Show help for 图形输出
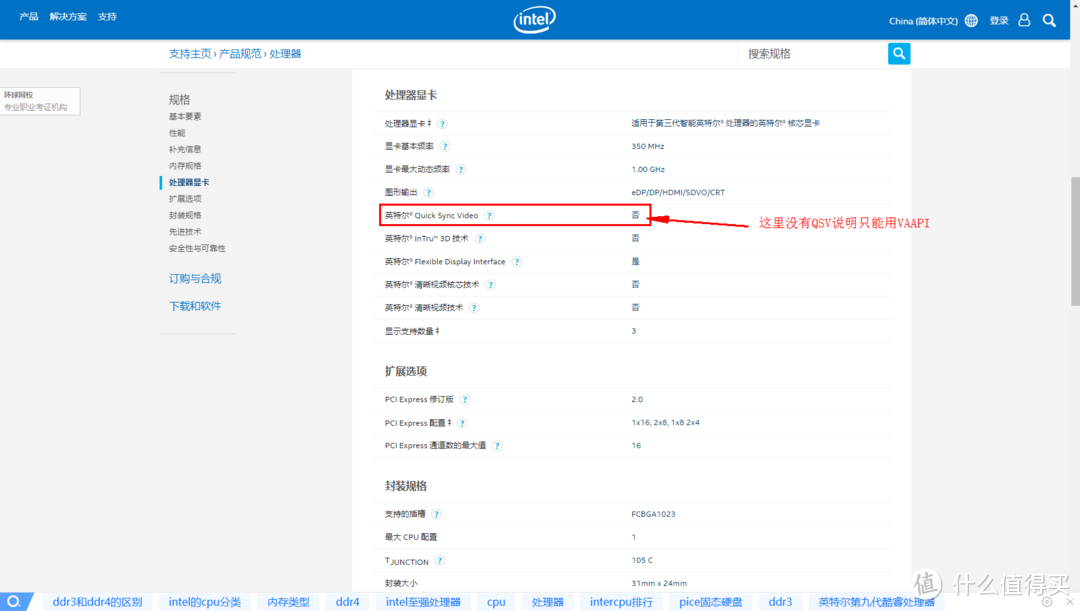Viewport: 1080px width, 611px height. 428,193
